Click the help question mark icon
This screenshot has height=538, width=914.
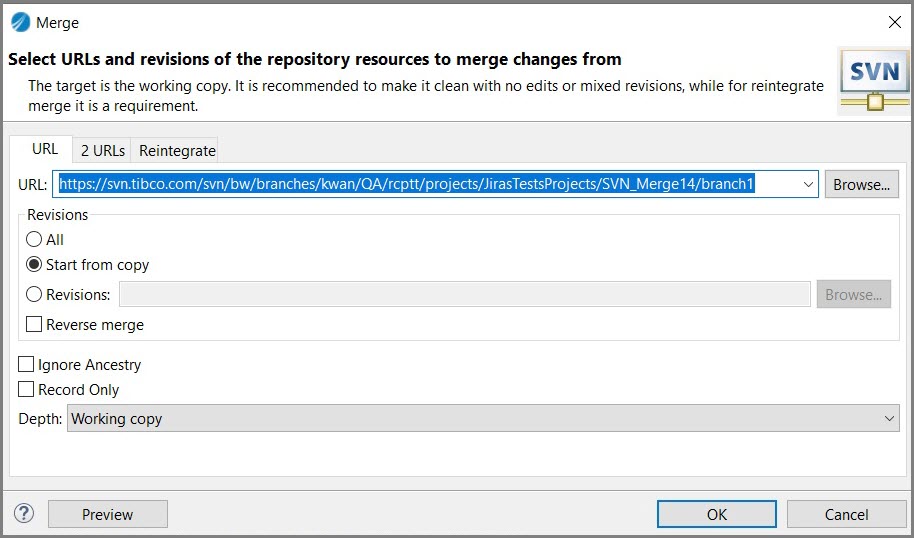[24, 514]
